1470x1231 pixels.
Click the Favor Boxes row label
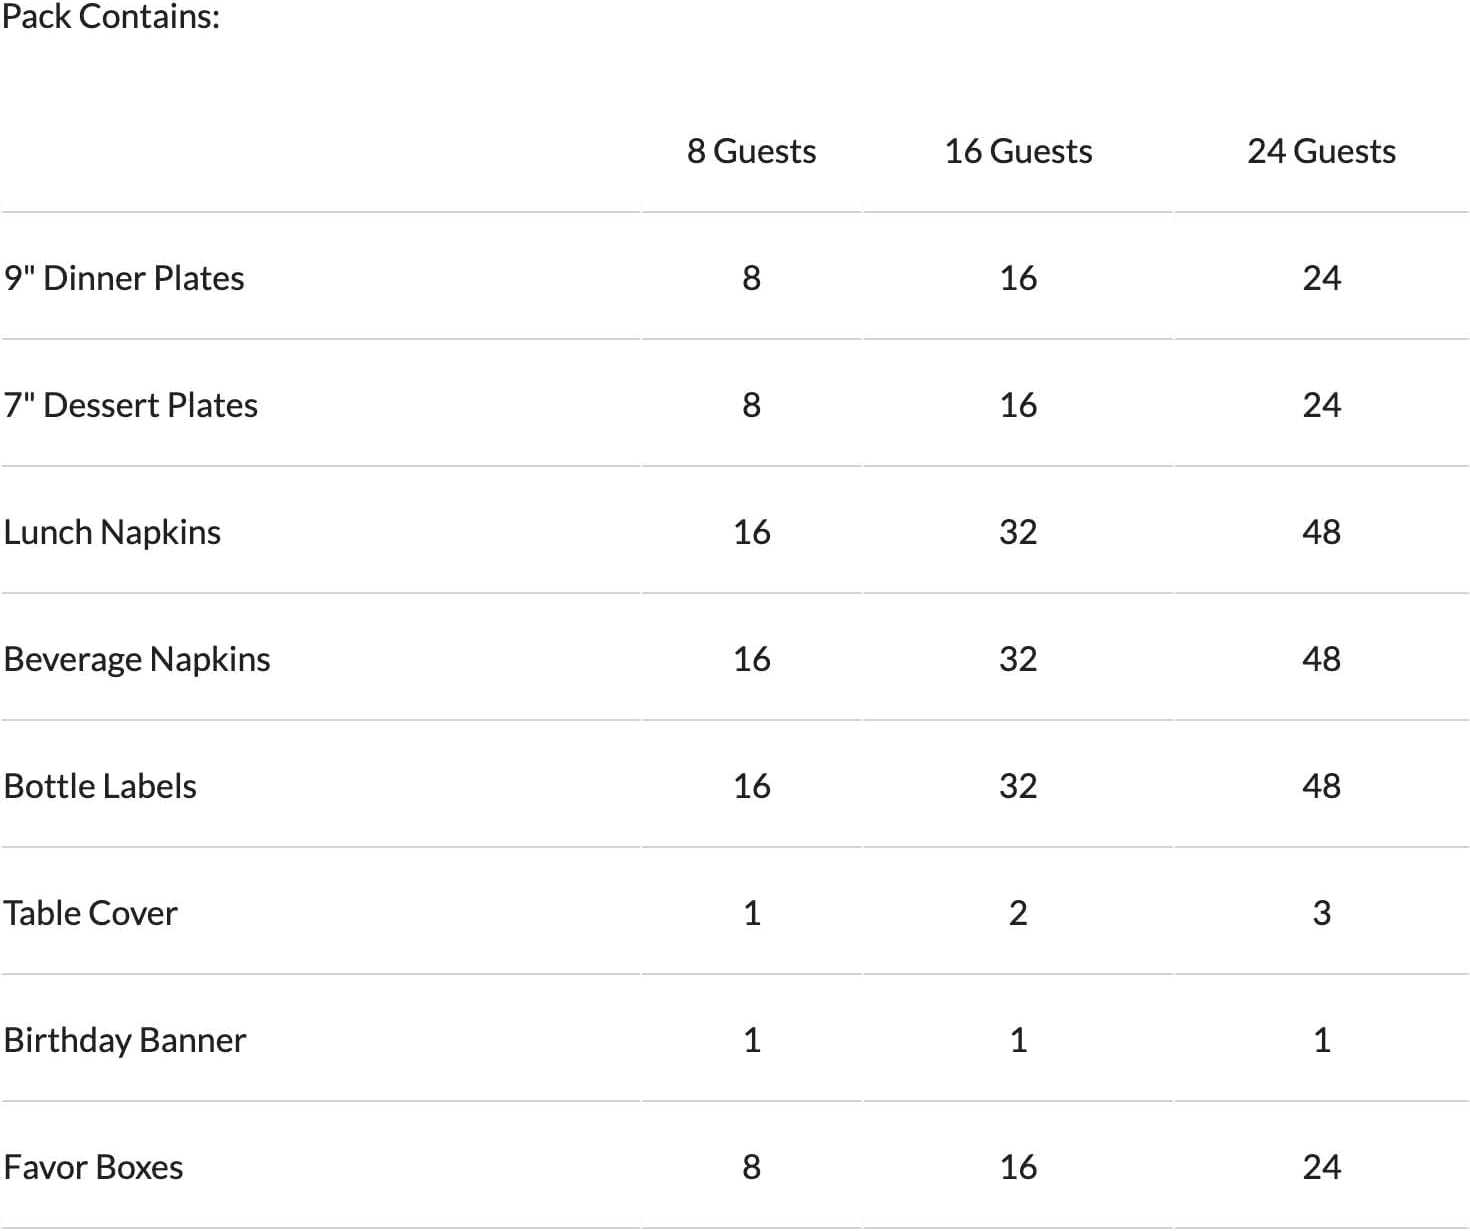tap(93, 1167)
